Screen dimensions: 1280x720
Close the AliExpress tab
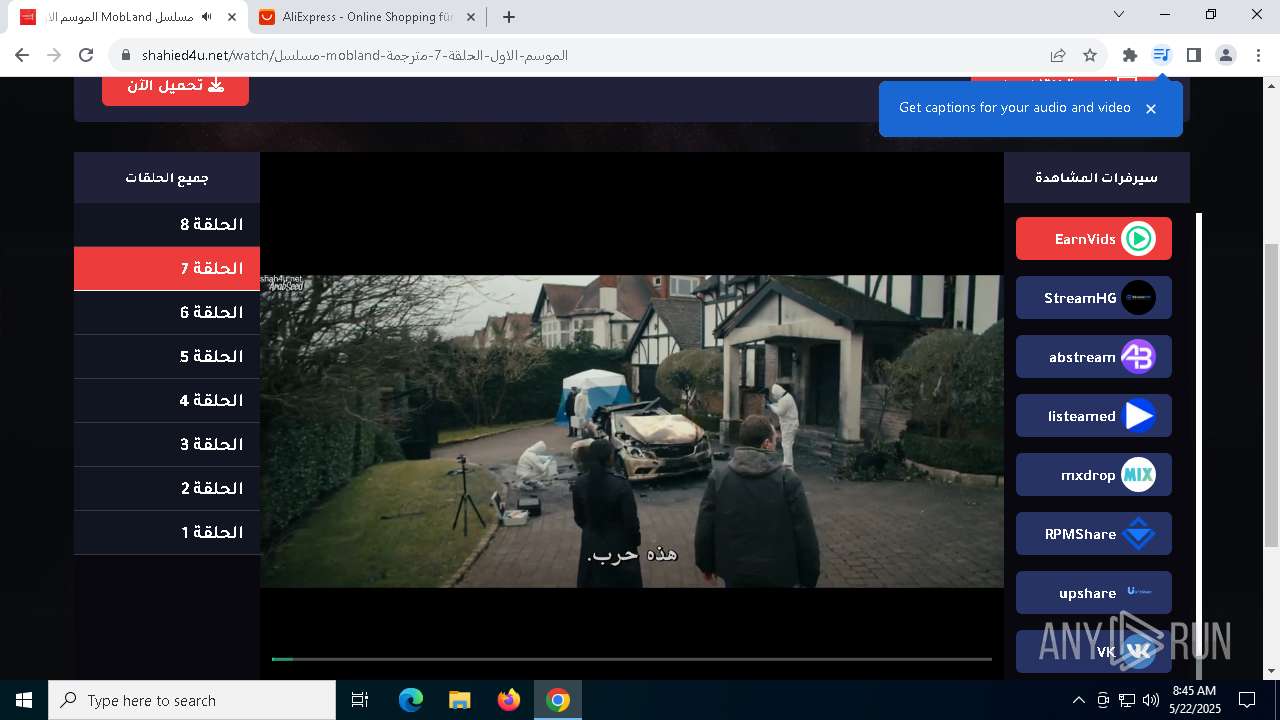(x=471, y=17)
